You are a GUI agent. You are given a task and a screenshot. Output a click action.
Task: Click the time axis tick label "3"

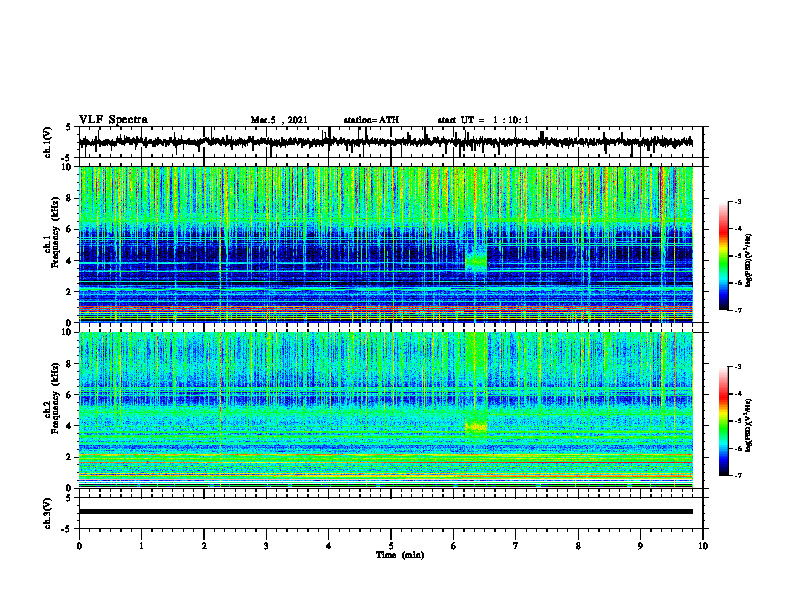[266, 546]
